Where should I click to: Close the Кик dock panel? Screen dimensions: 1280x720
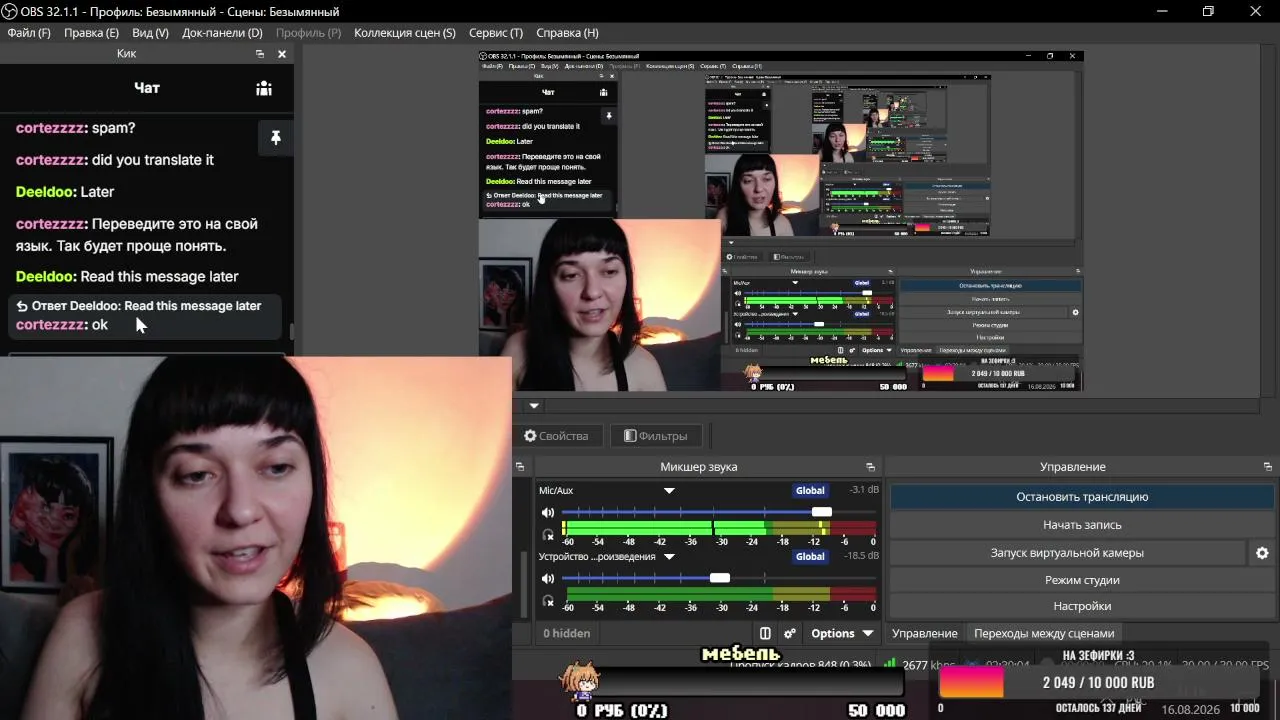coord(282,54)
